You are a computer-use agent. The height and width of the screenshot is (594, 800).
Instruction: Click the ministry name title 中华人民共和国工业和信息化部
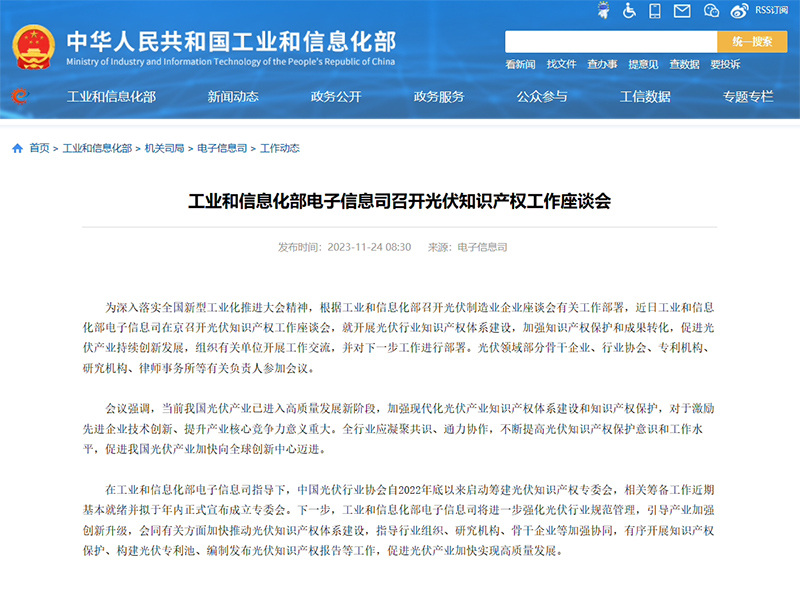[x=231, y=41]
